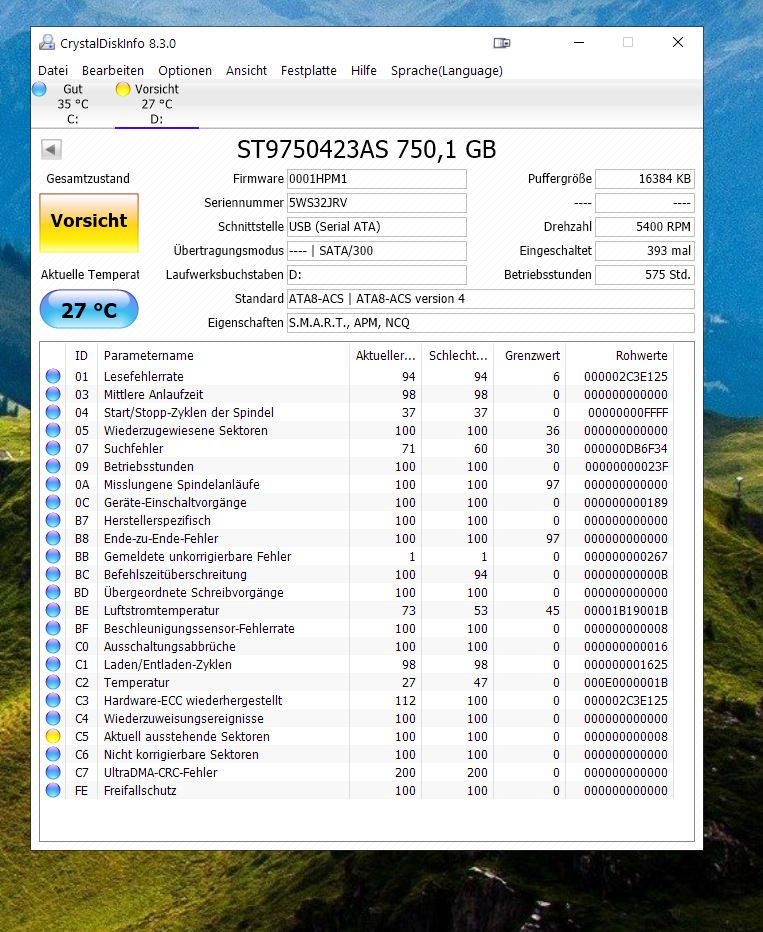Click the blue status orb for drive C:
The height and width of the screenshot is (932, 763).
(x=40, y=89)
